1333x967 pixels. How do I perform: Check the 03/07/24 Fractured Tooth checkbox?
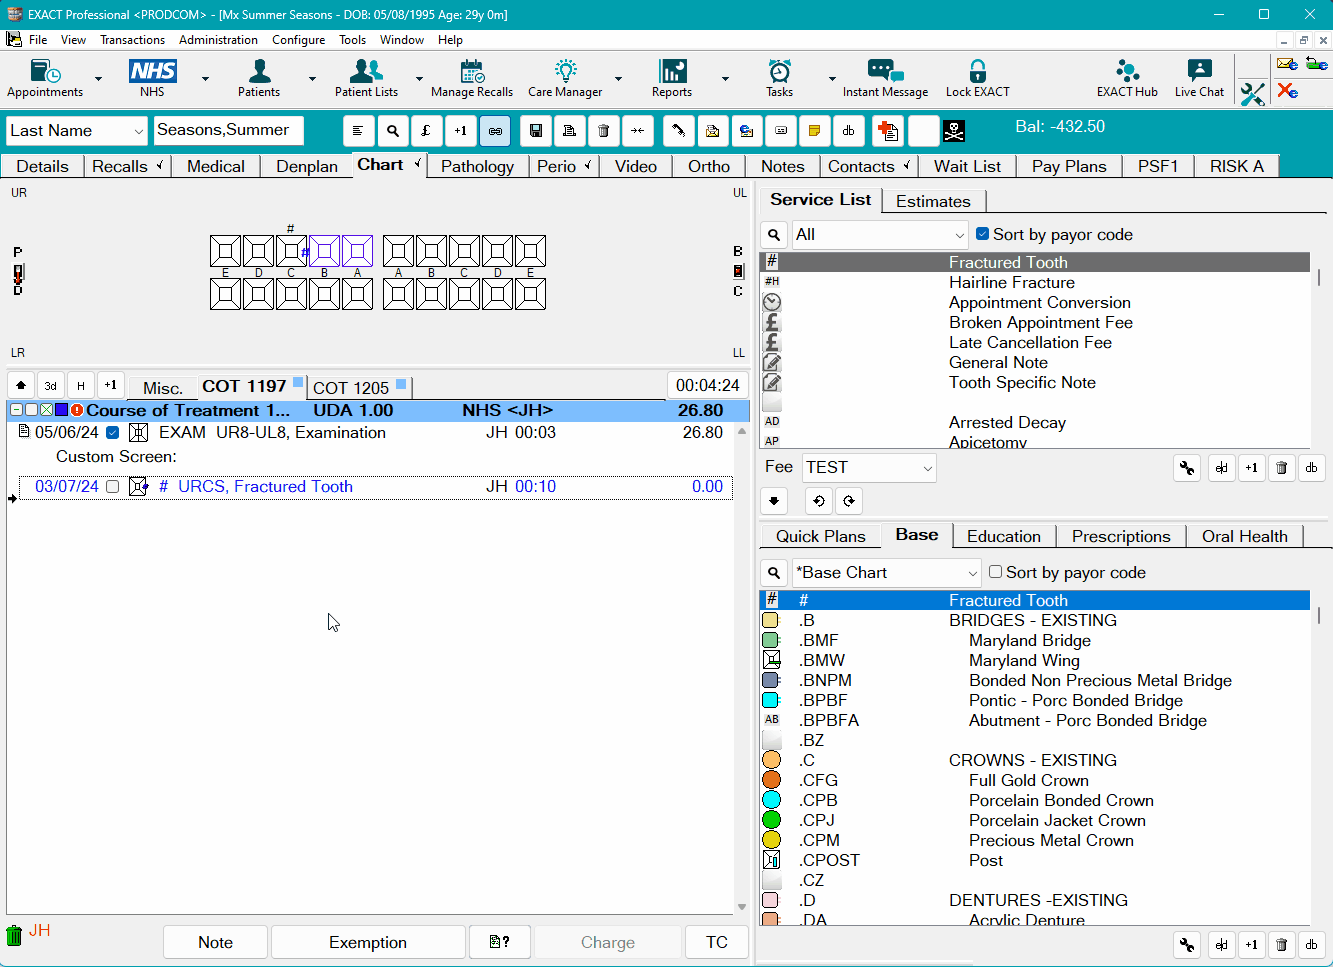coord(112,487)
